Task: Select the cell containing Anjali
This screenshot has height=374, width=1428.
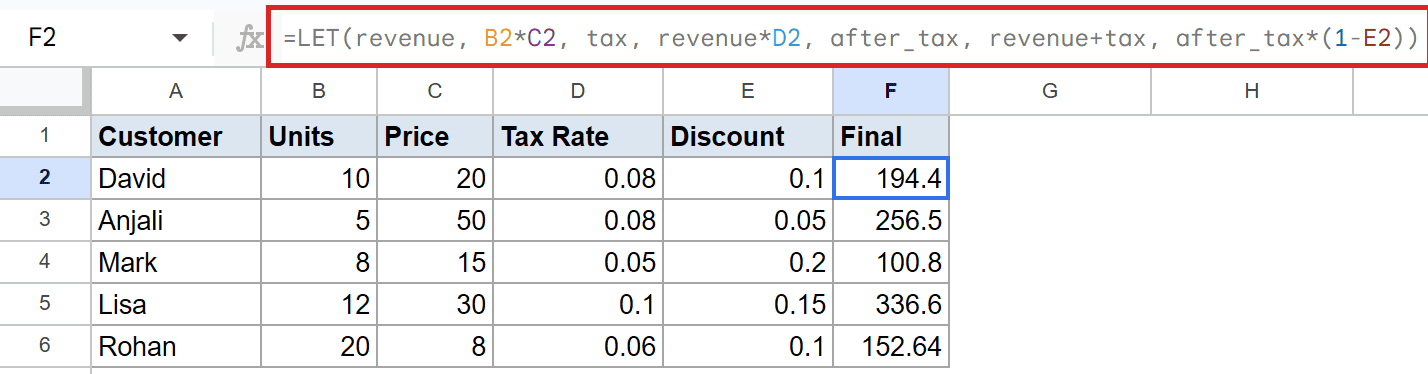Action: pyautogui.click(x=176, y=220)
